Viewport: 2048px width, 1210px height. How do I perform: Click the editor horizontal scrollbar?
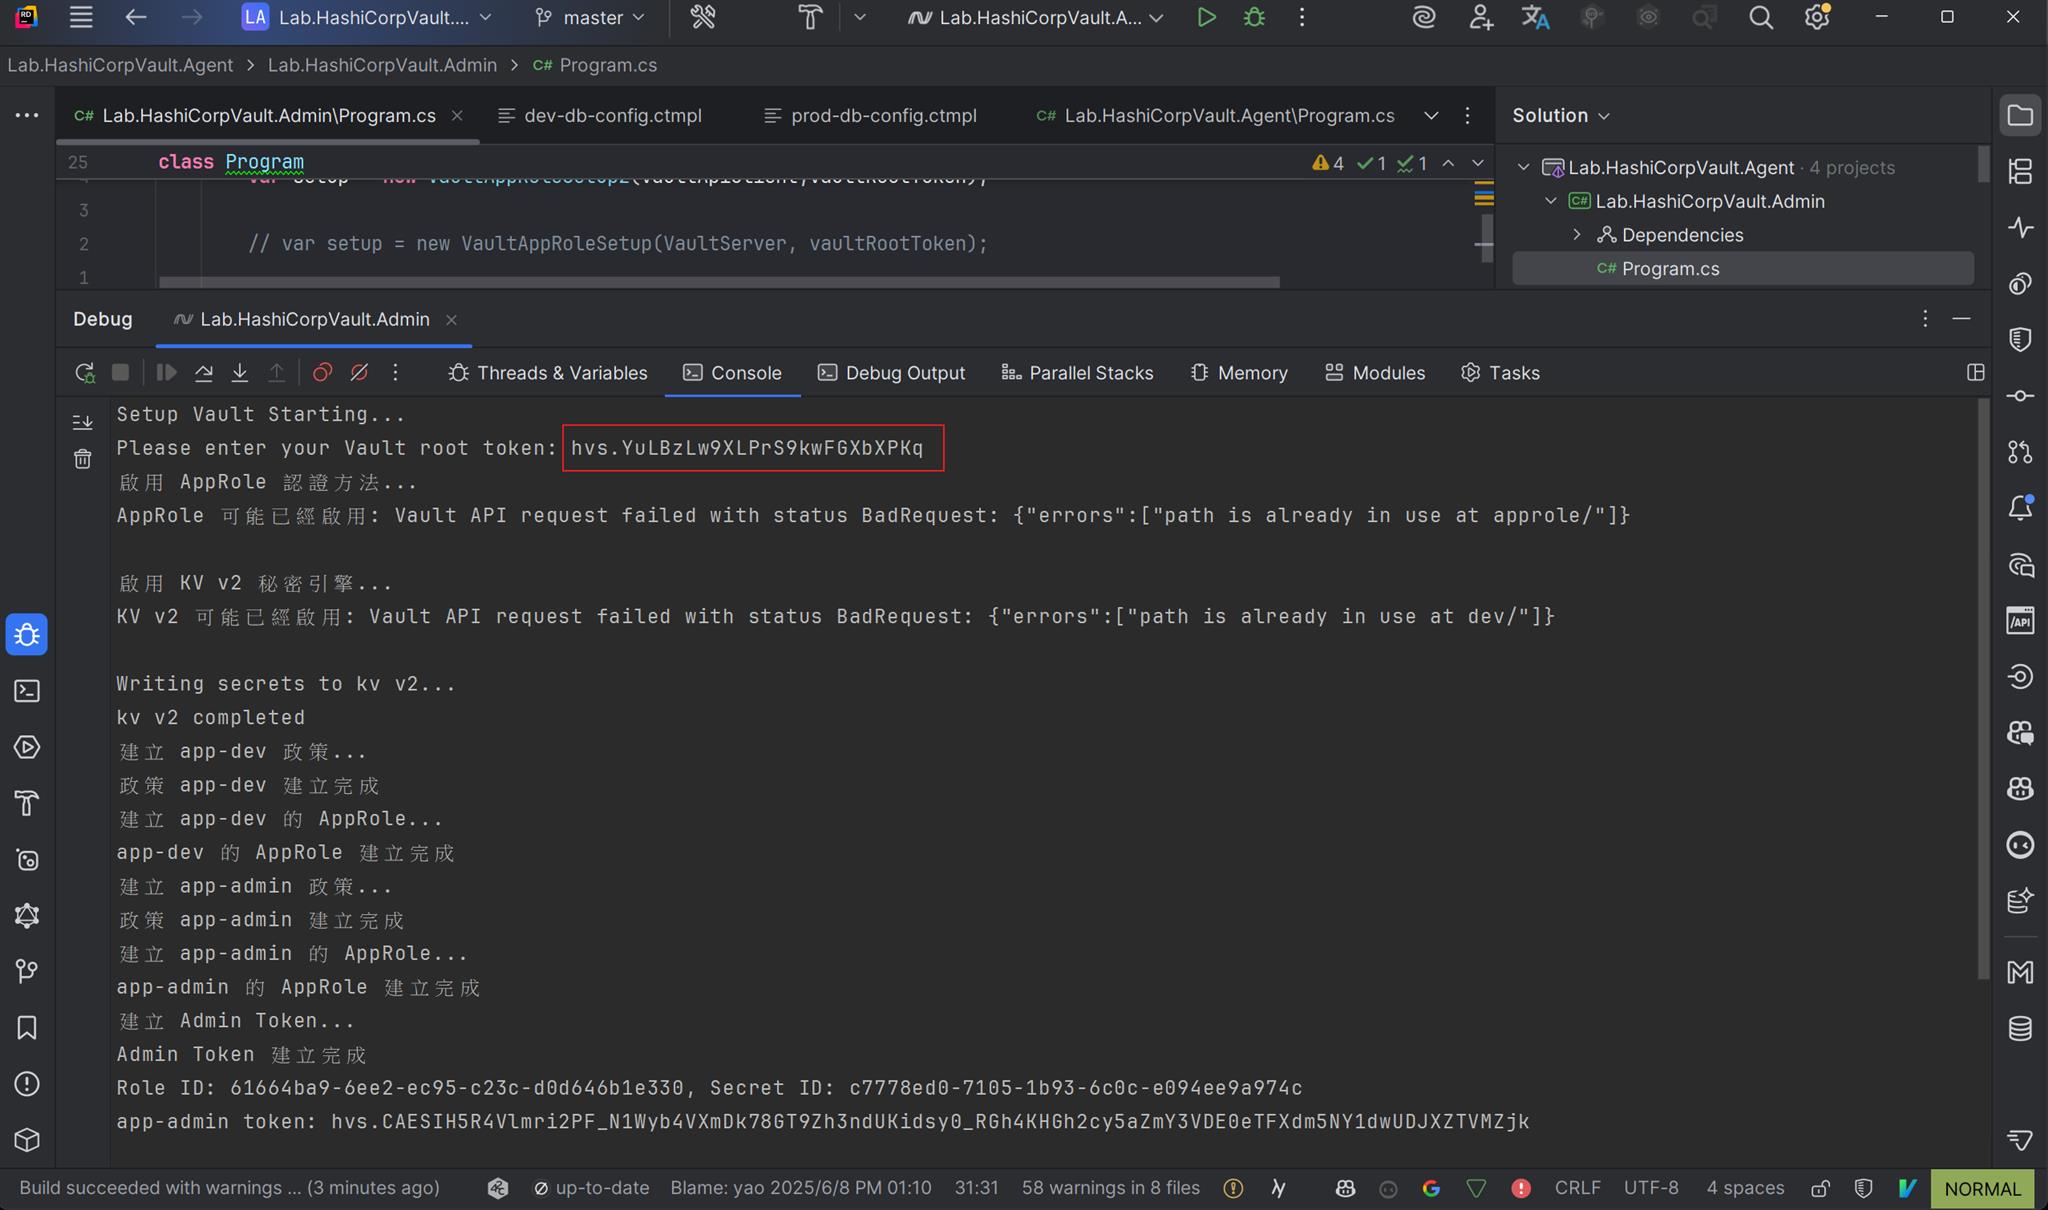point(719,282)
